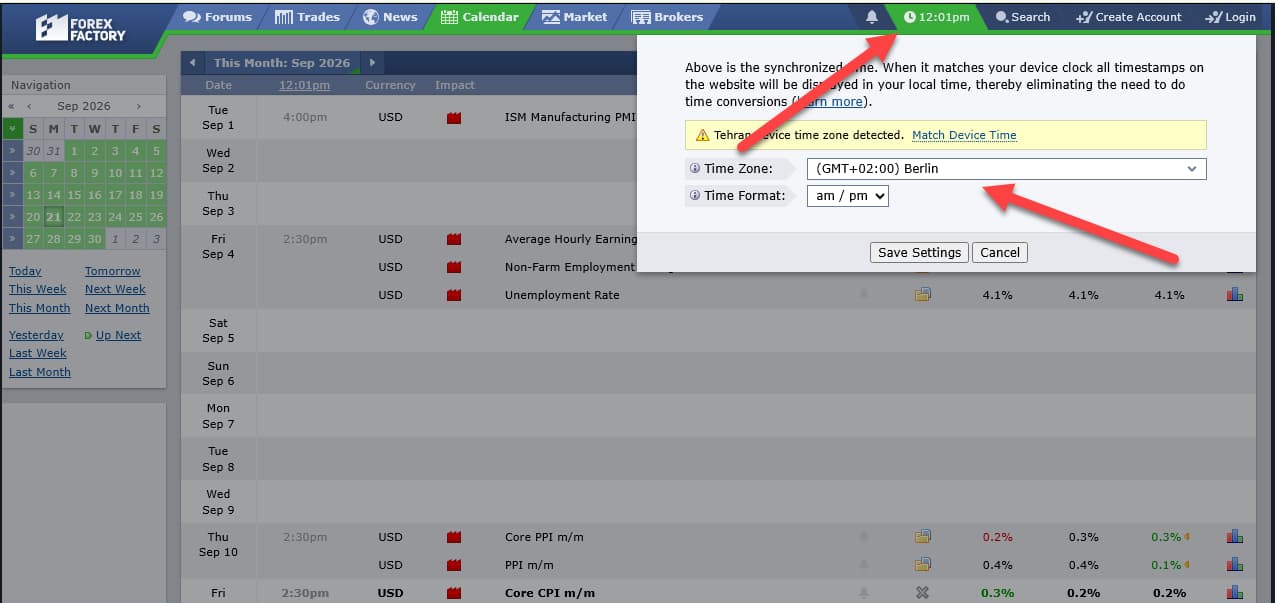Image resolution: width=1275 pixels, height=603 pixels.
Task: Click the Yesterday navigation link
Action: 36,335
